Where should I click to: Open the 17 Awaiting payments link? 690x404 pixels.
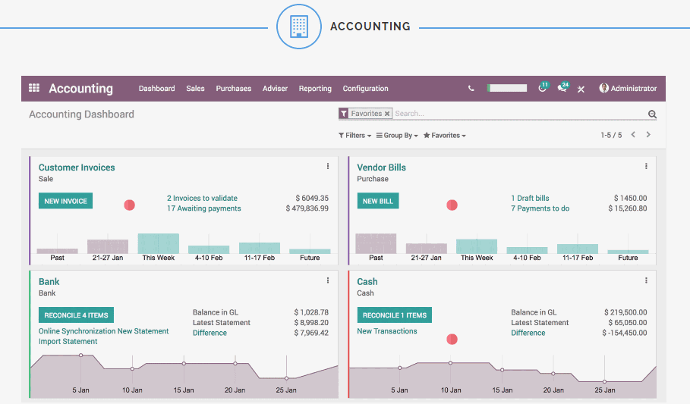click(x=204, y=209)
